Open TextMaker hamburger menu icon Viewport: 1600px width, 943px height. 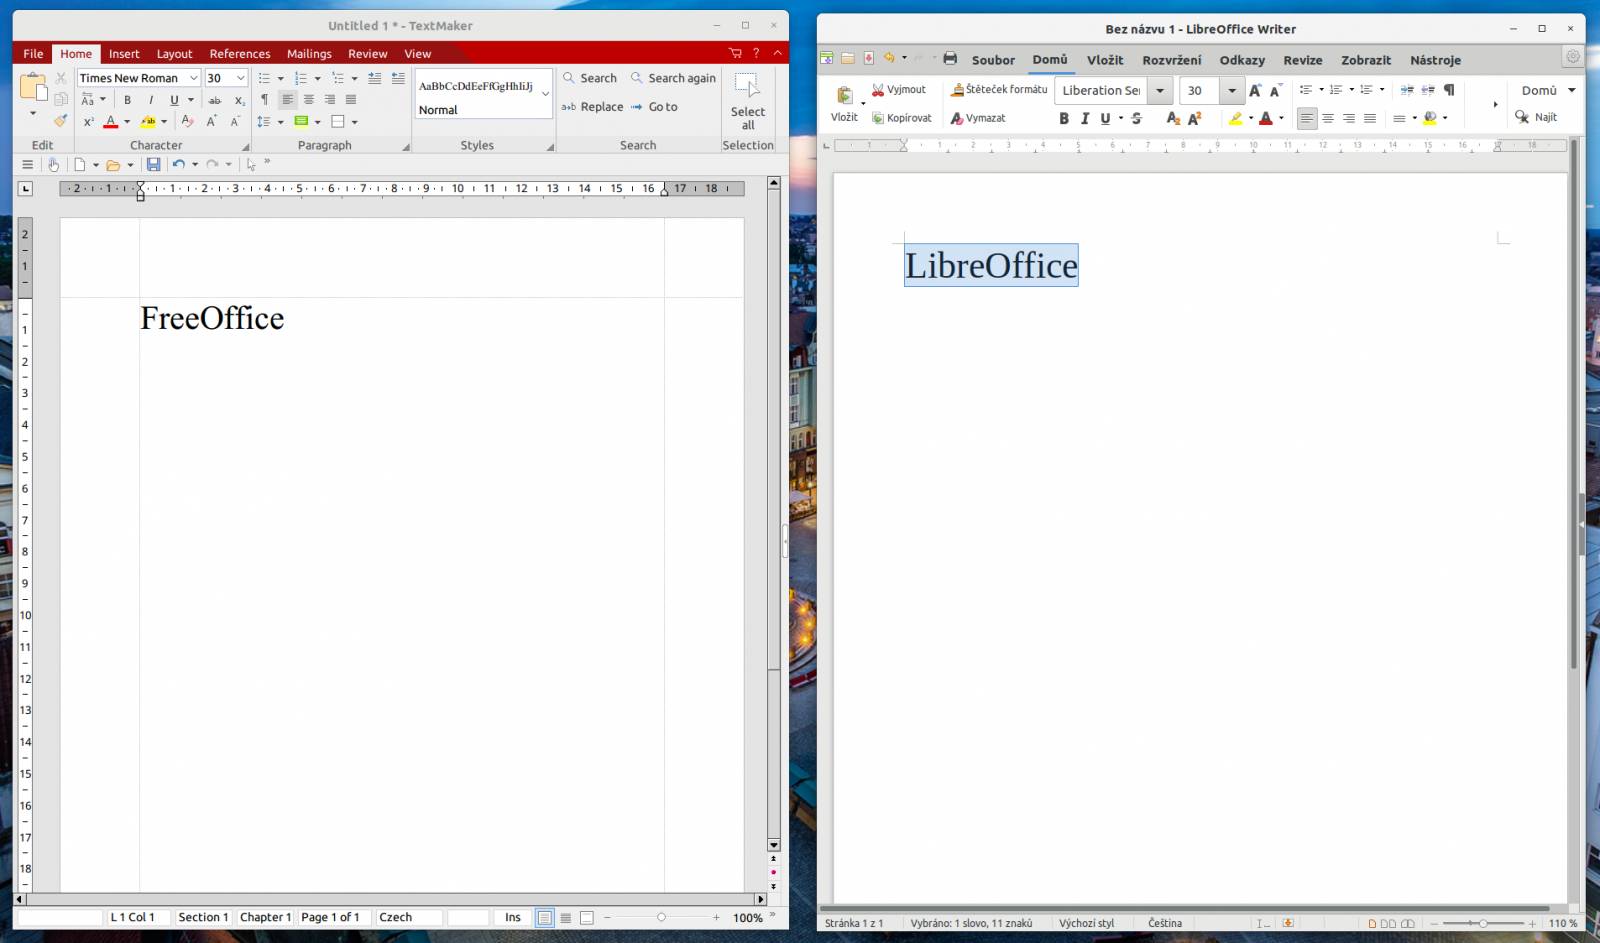[x=28, y=164]
